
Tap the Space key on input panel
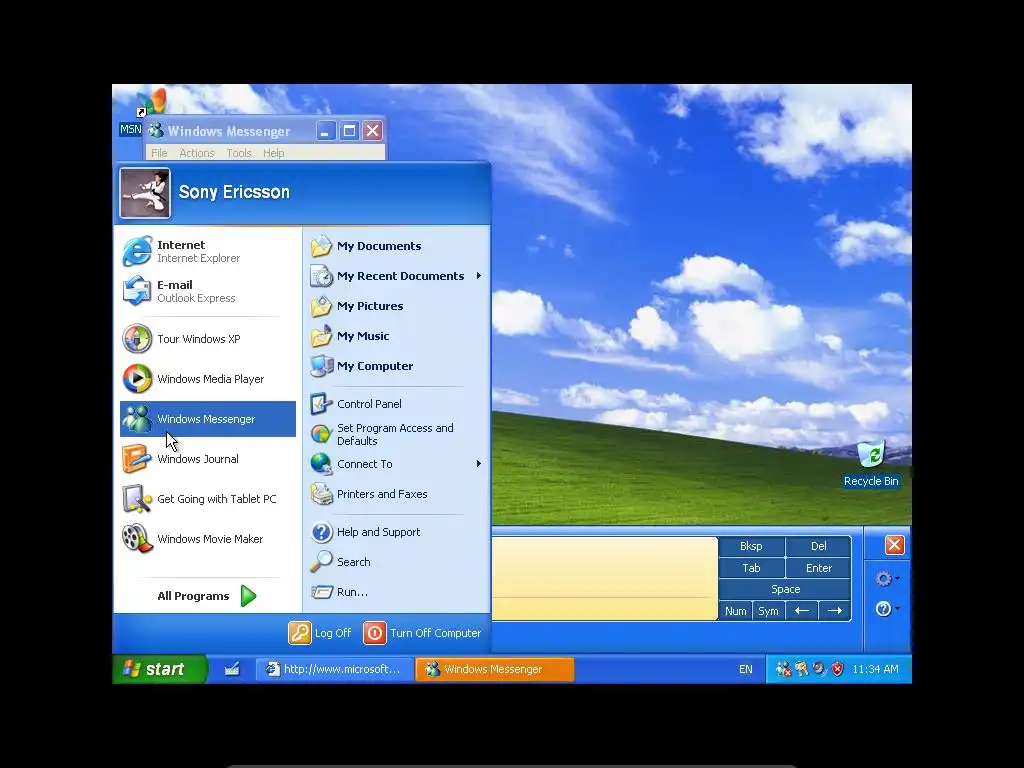[x=785, y=589]
